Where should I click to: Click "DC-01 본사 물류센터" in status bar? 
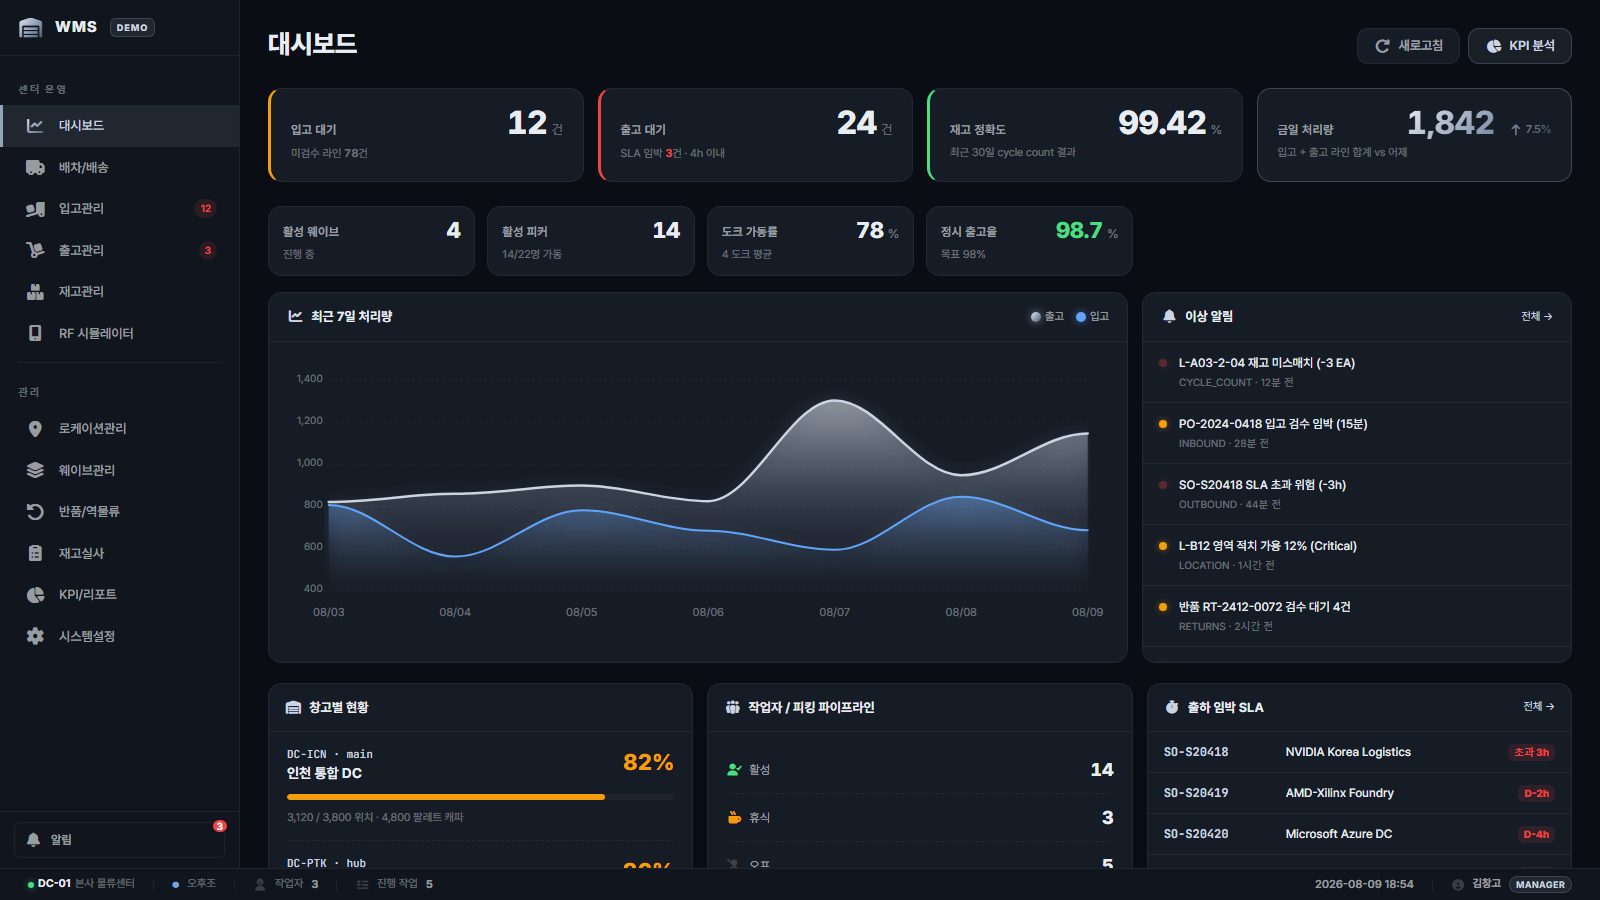pyautogui.click(x=81, y=884)
